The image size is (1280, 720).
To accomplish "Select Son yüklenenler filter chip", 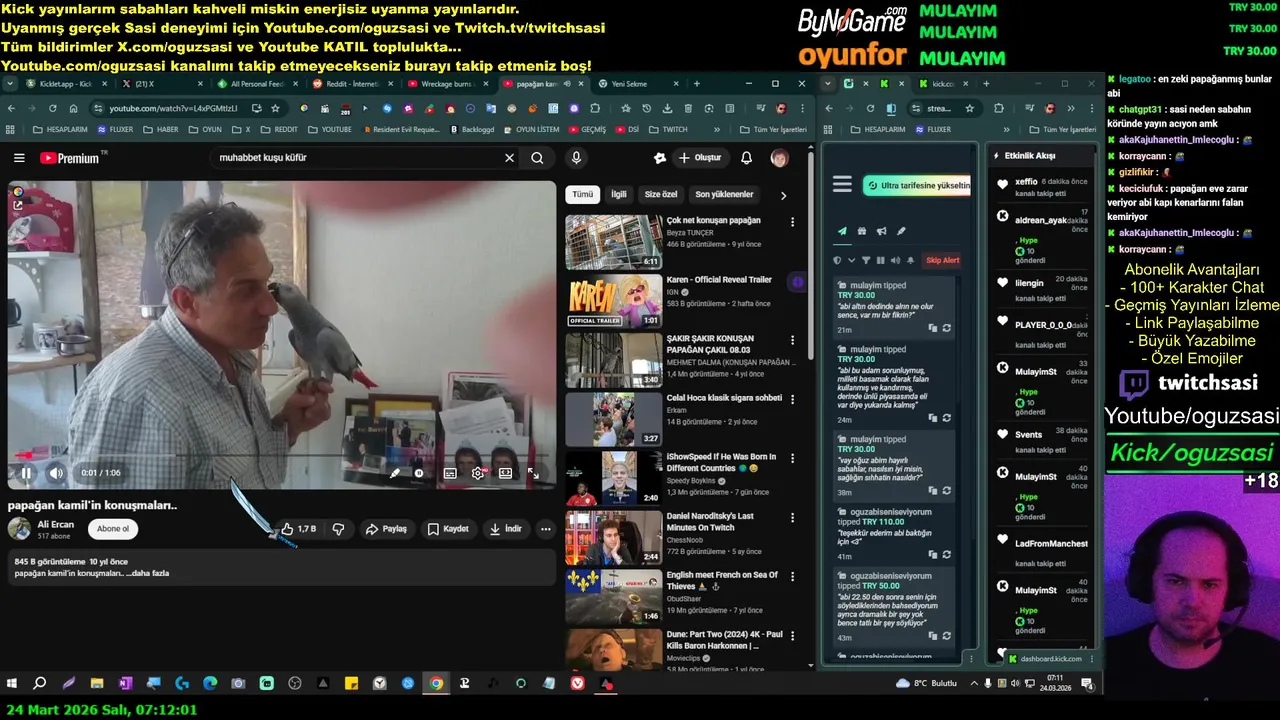I will click(724, 194).
